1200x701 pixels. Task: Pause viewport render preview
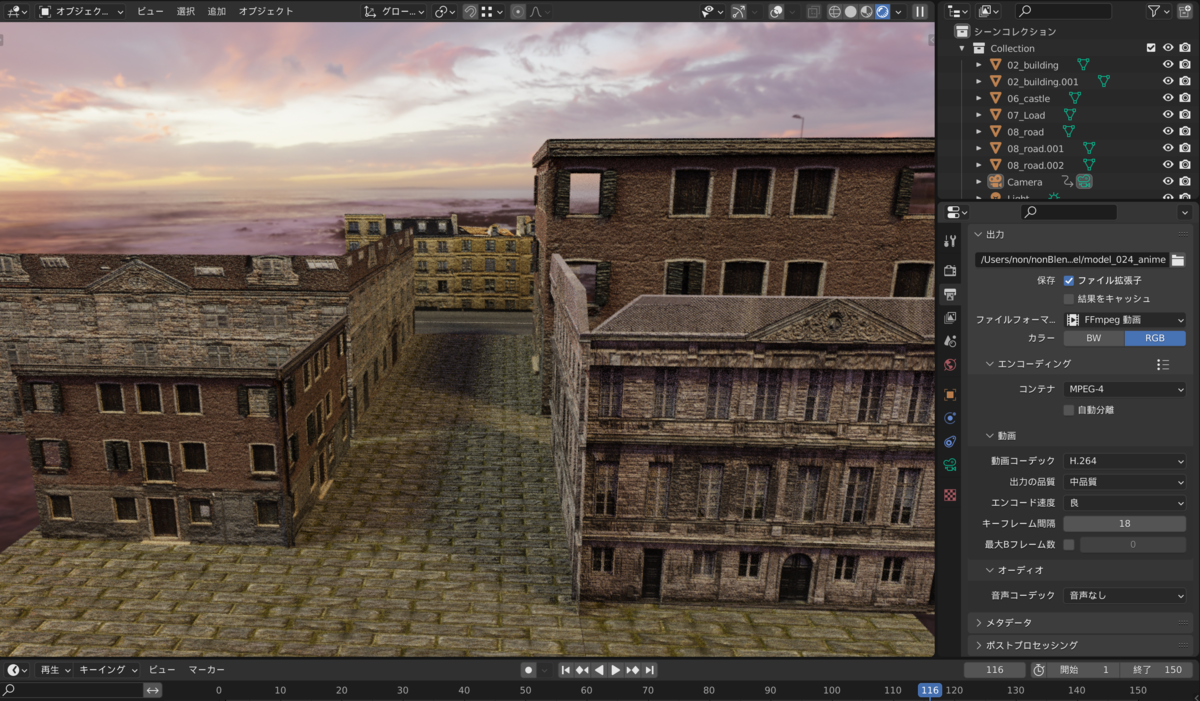[920, 12]
